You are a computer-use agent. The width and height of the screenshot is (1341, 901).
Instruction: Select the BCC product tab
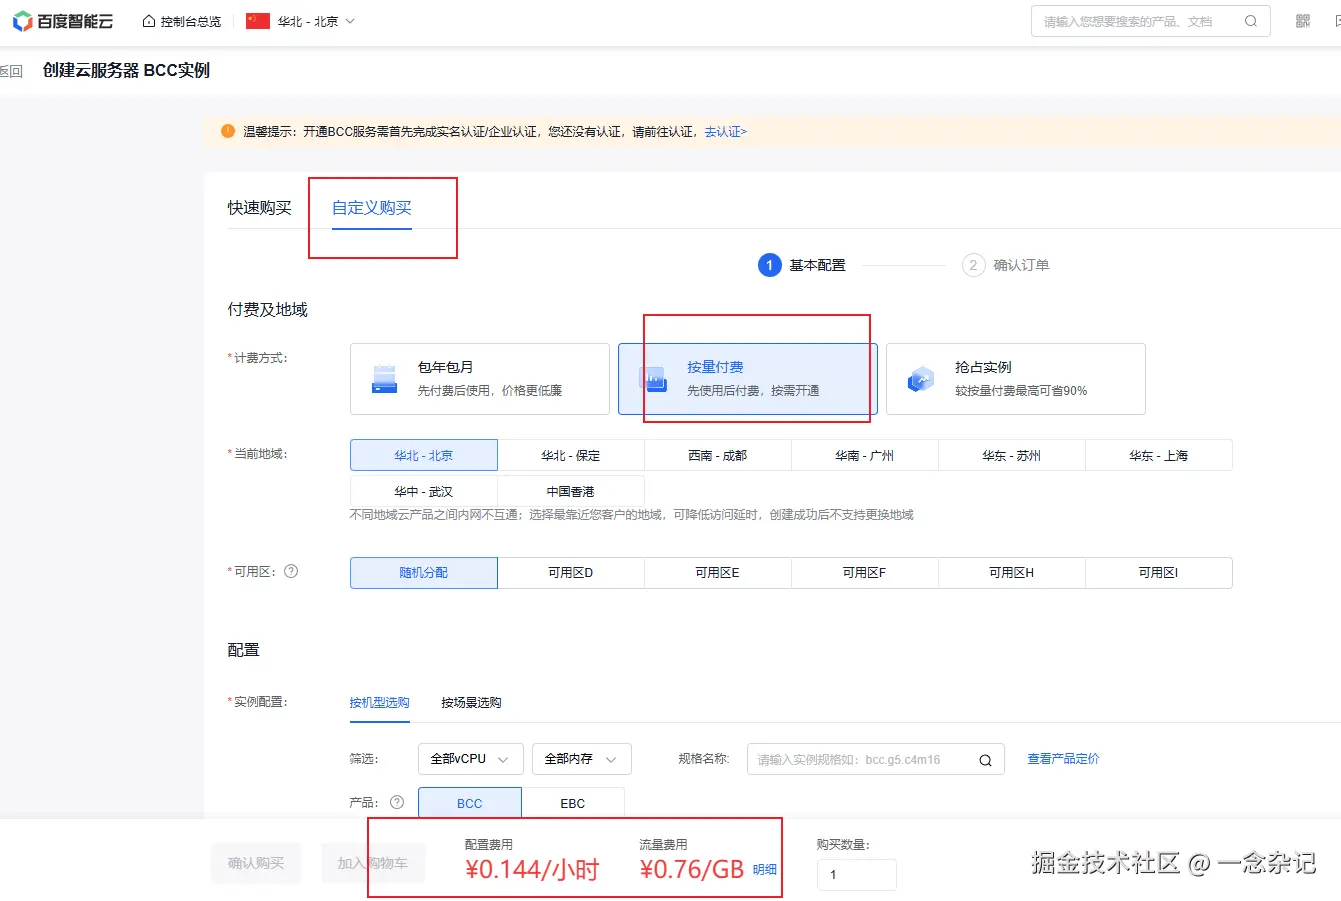pos(470,803)
